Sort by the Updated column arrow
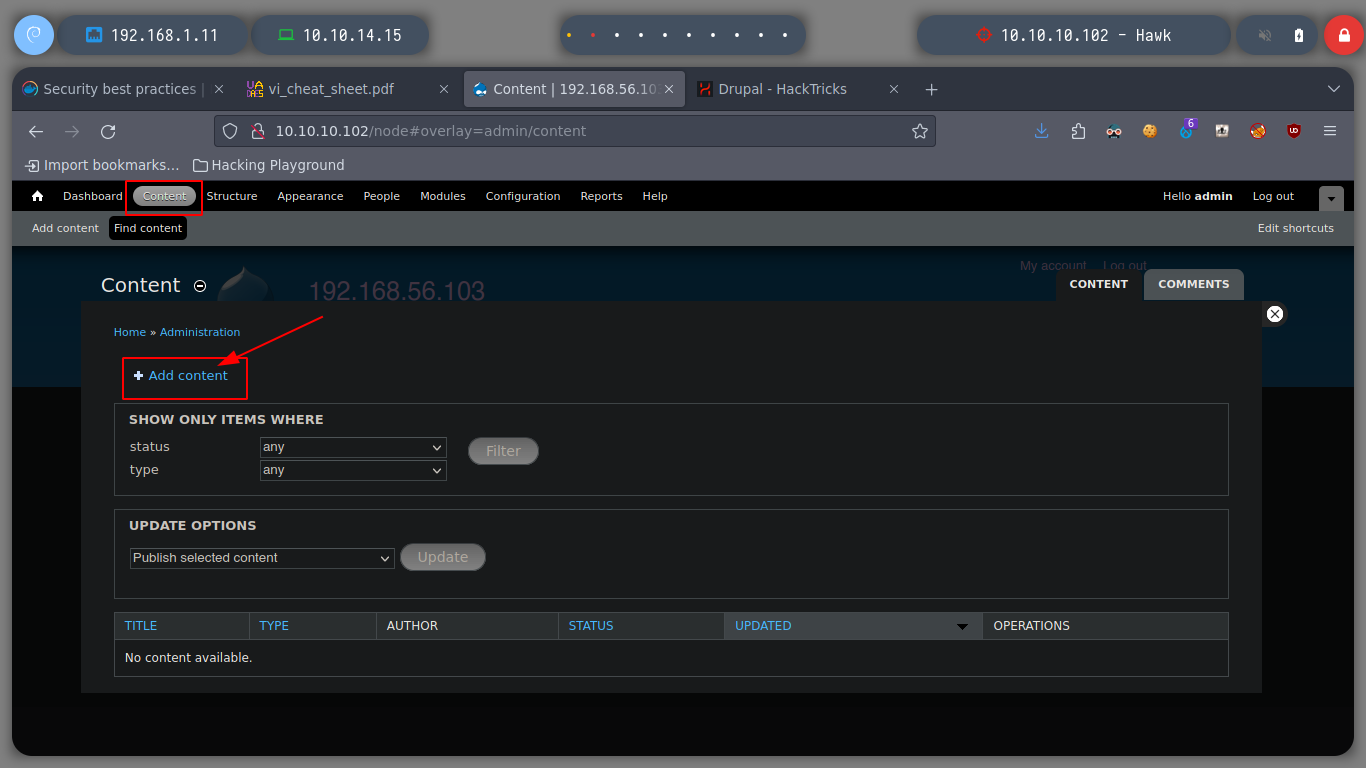 tap(962, 626)
